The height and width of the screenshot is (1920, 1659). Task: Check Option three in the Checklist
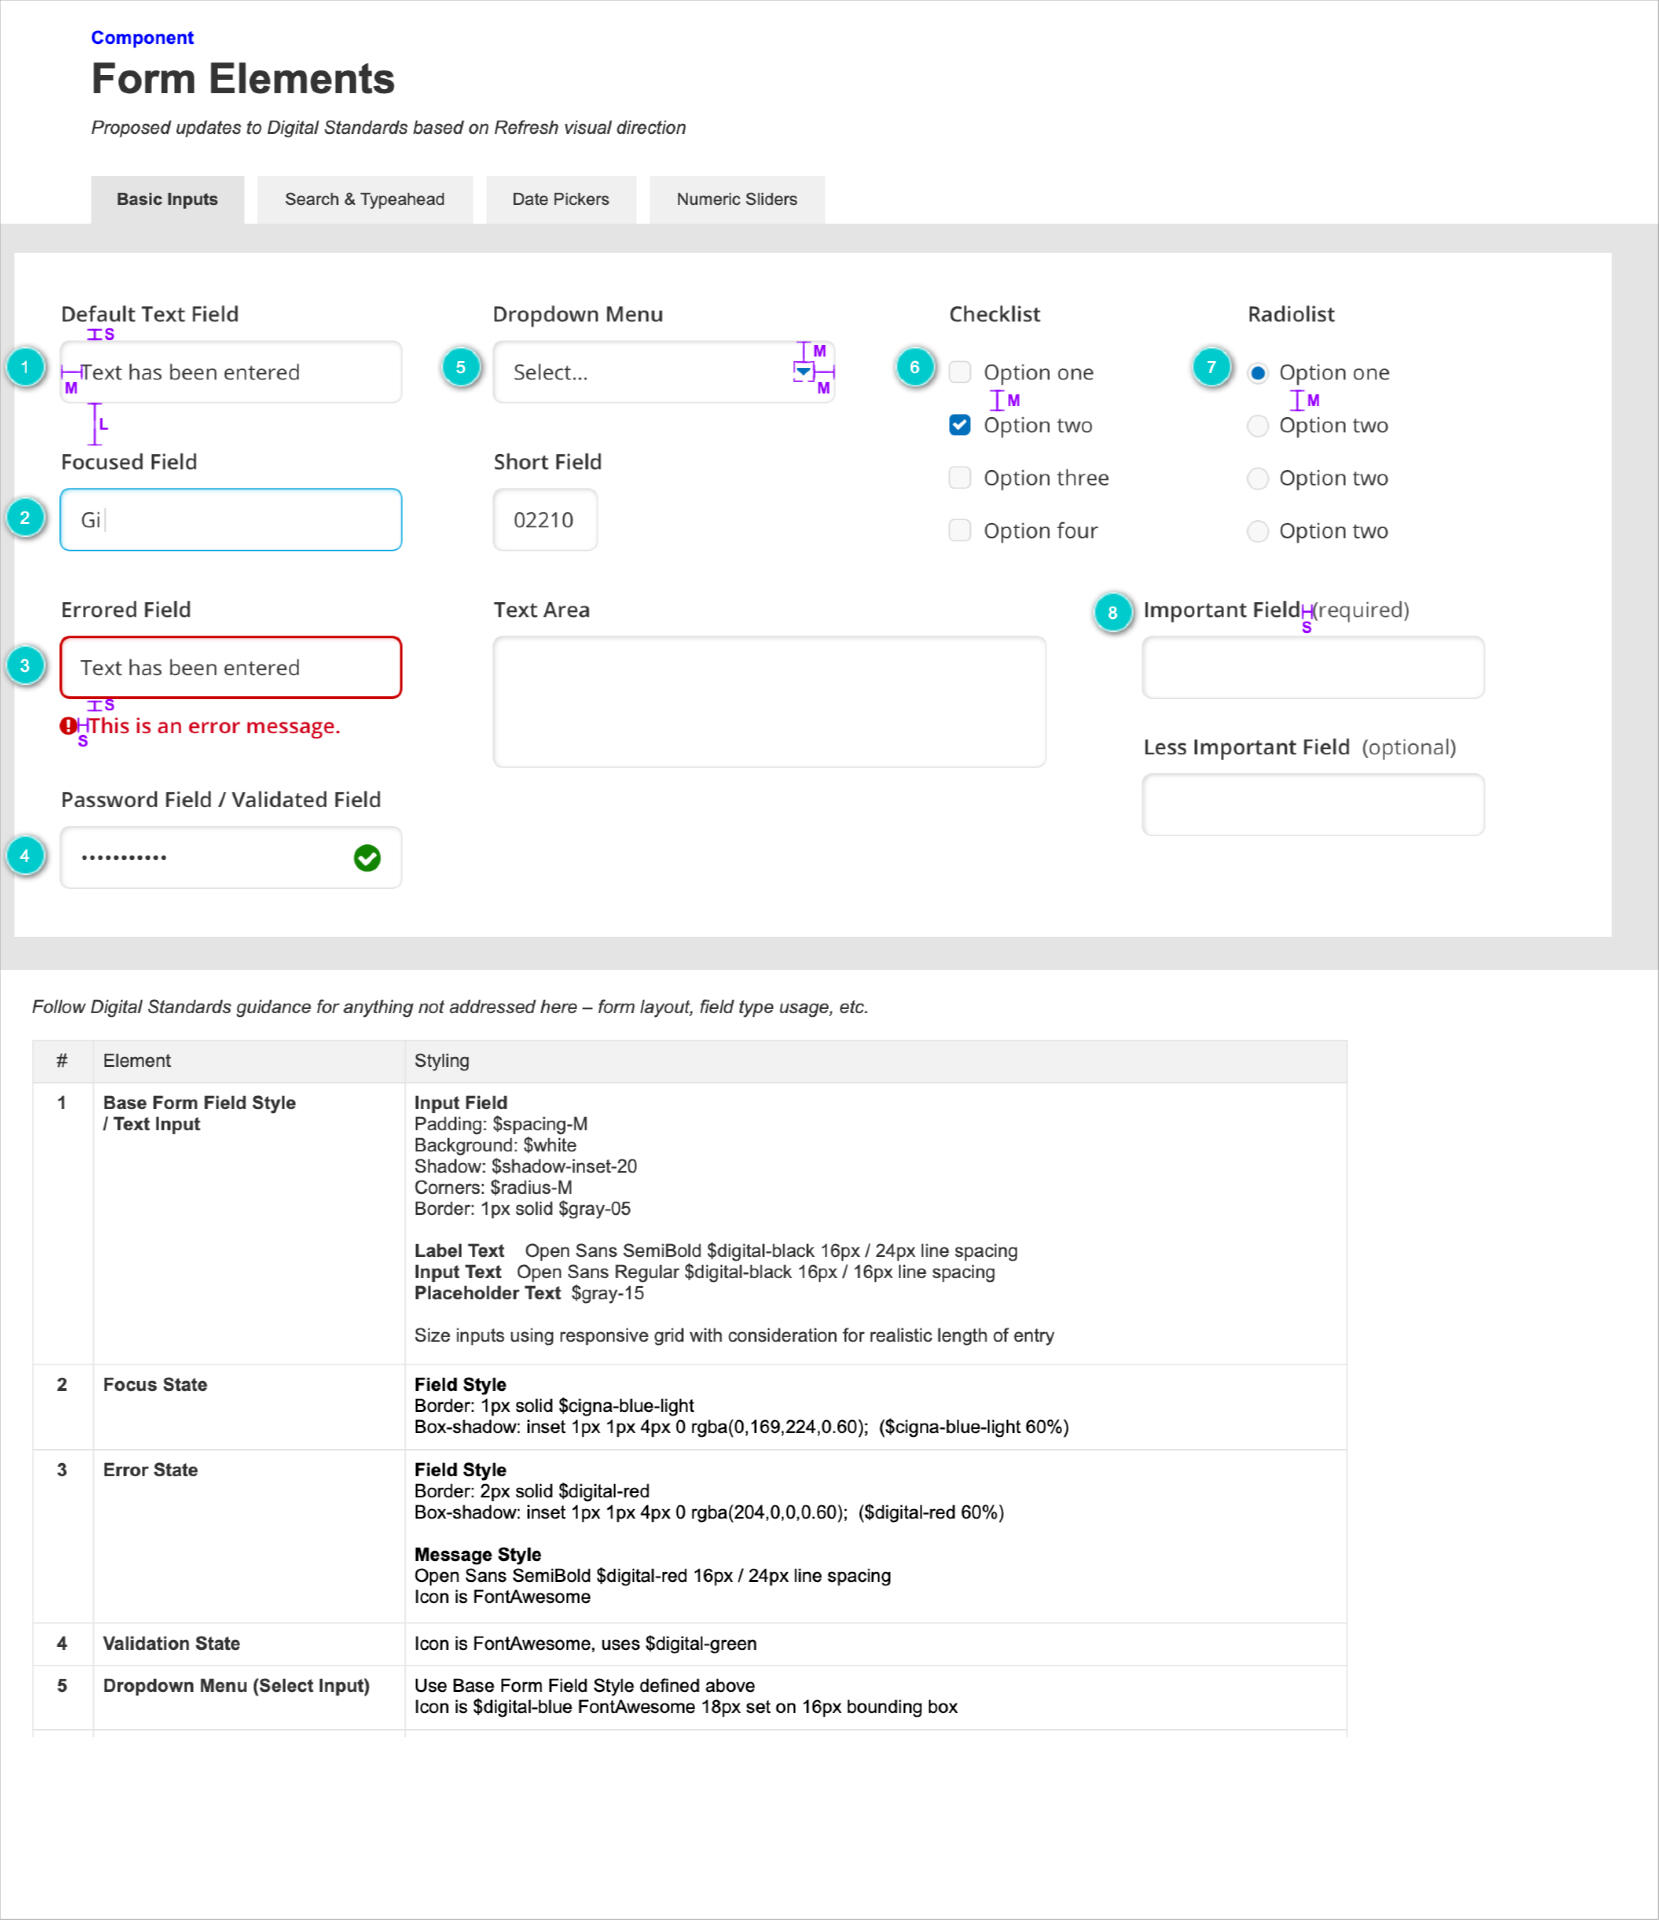(x=960, y=478)
